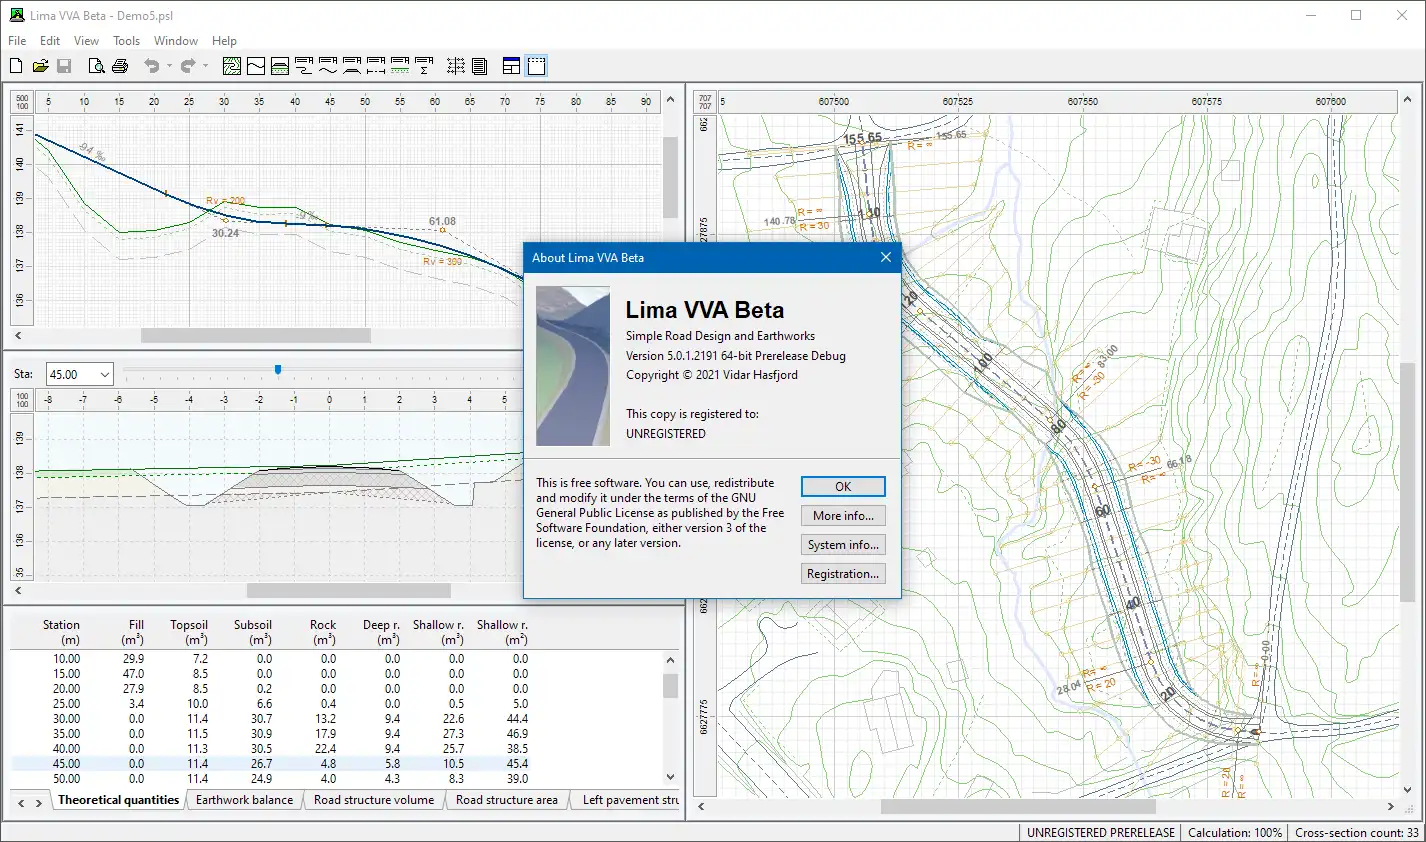
Task: Print the current drawing
Action: pyautogui.click(x=119, y=65)
